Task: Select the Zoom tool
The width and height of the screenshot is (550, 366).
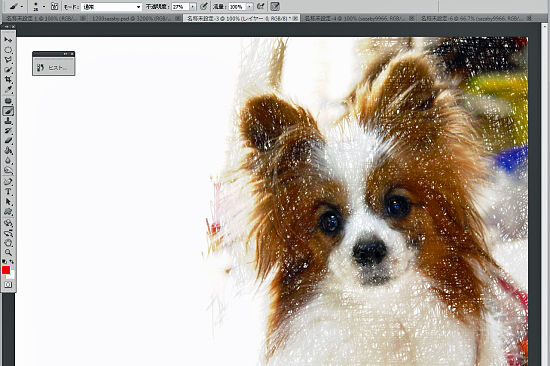Action: tap(8, 252)
